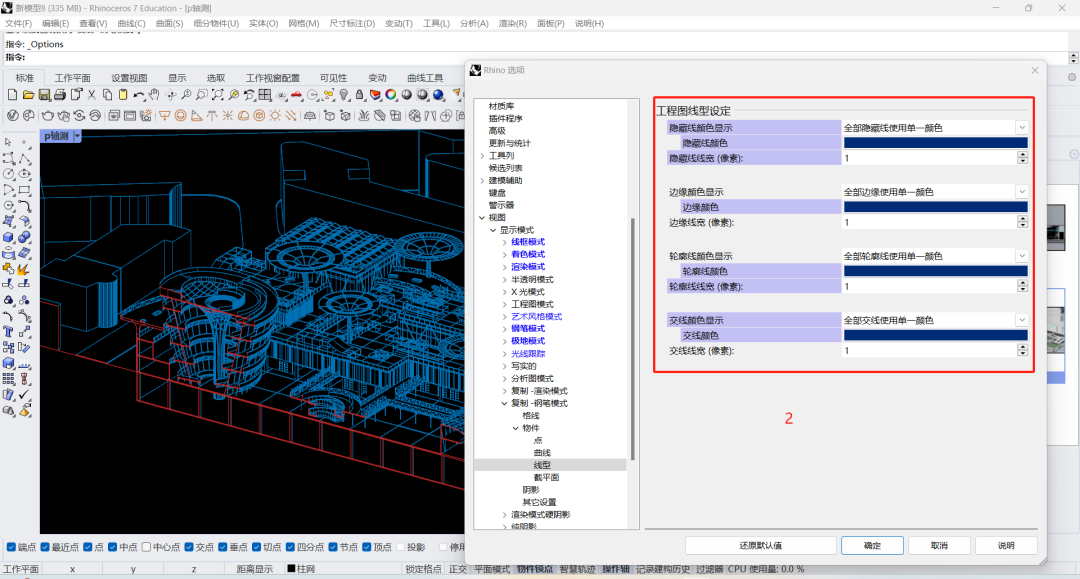
Task: Click the 隐藏线线宽 value field
Action: [x=929, y=158]
